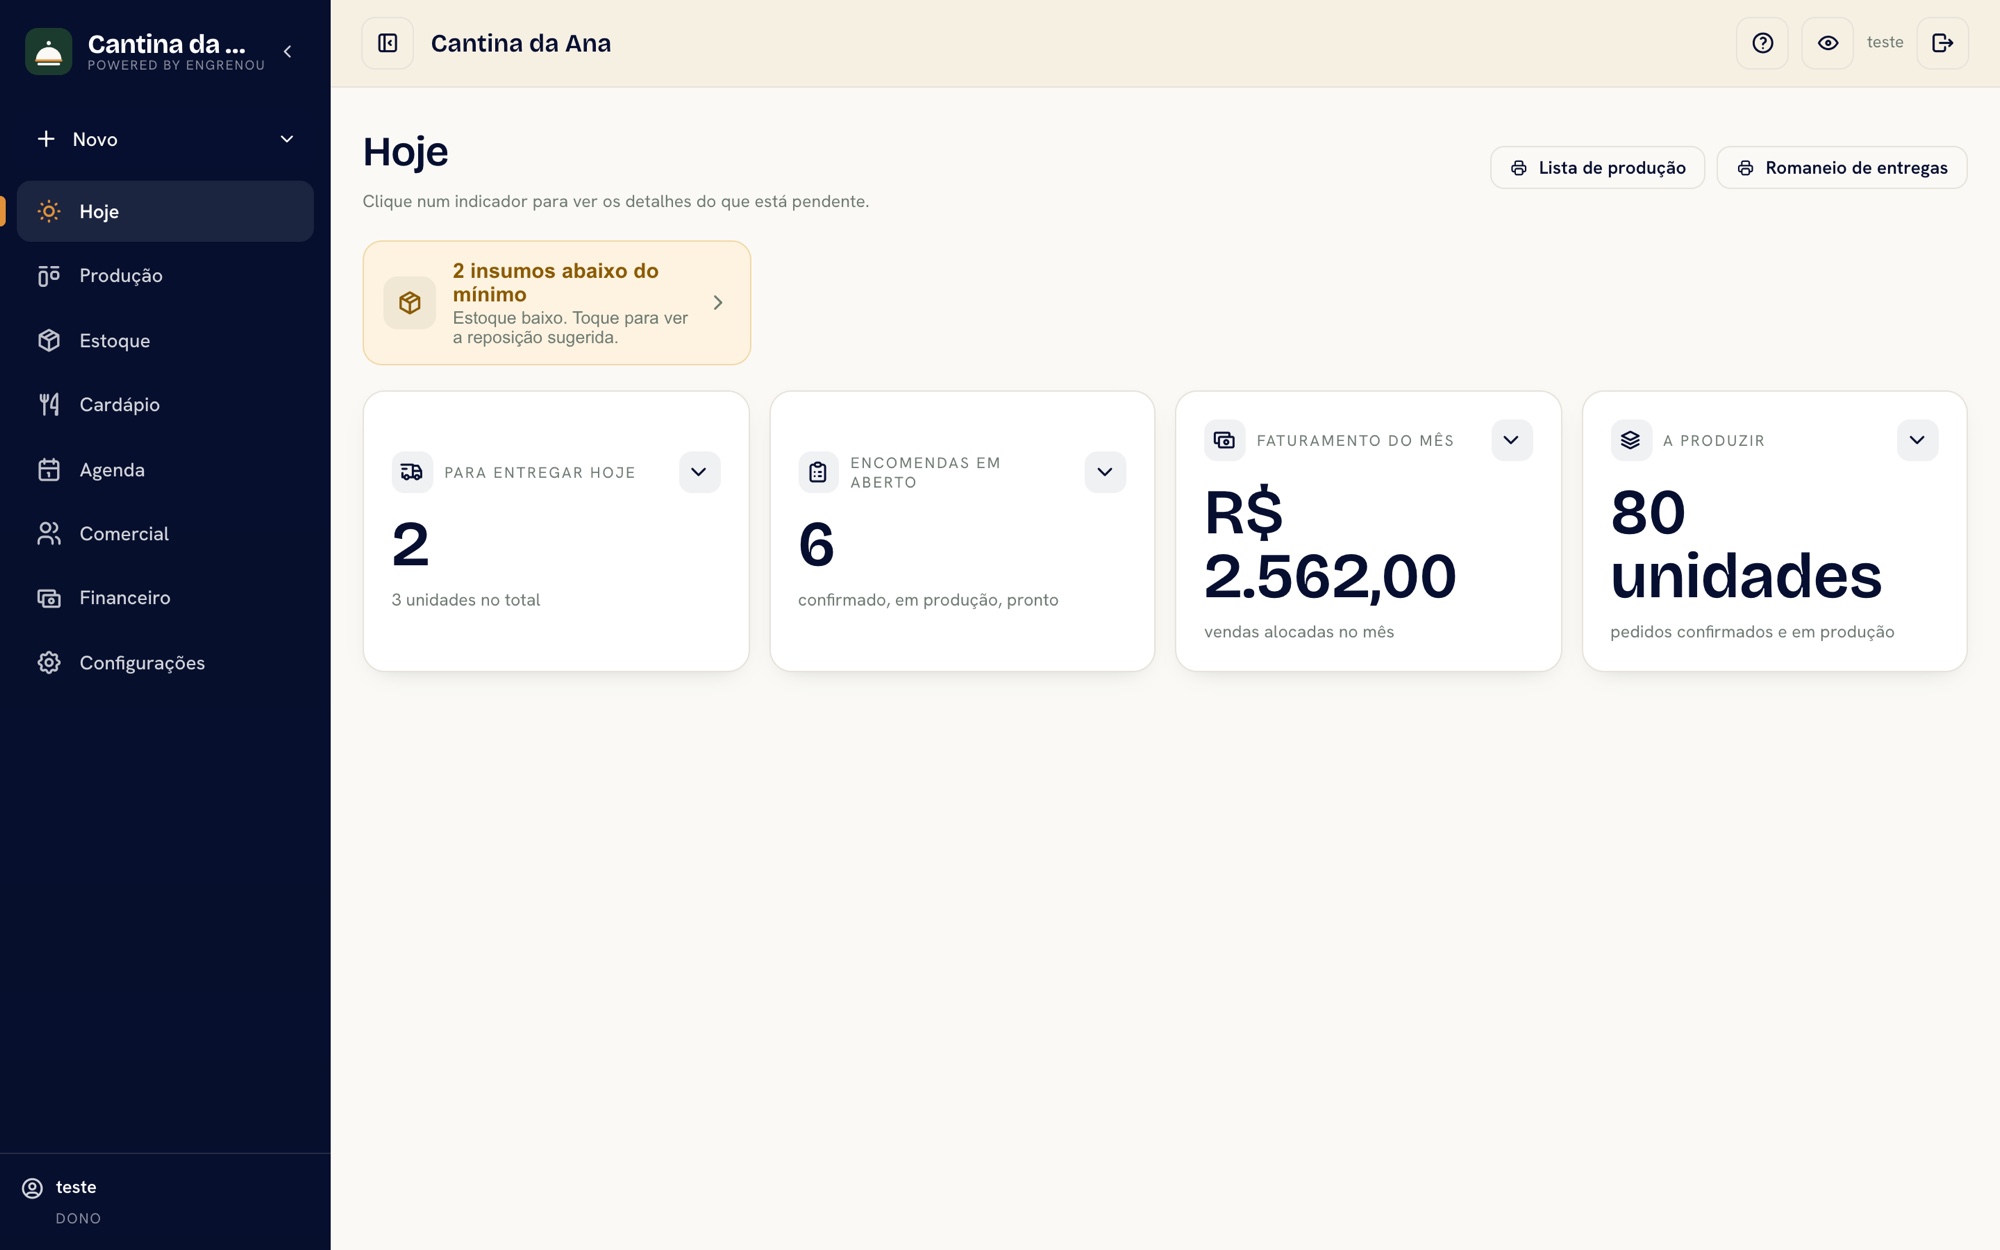Click the 3 unidades no total text
2000x1250 pixels.
[466, 600]
